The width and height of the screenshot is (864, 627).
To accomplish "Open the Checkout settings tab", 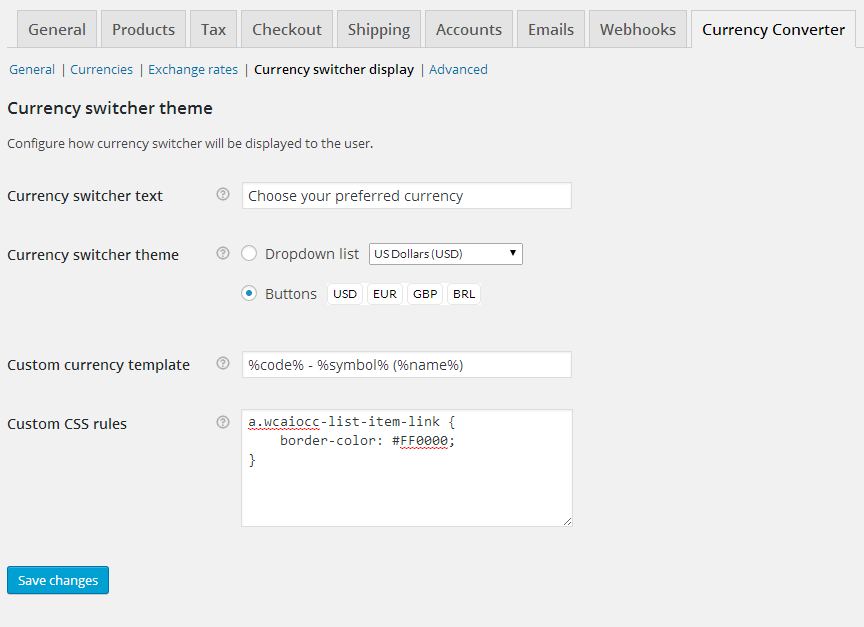I will [287, 29].
